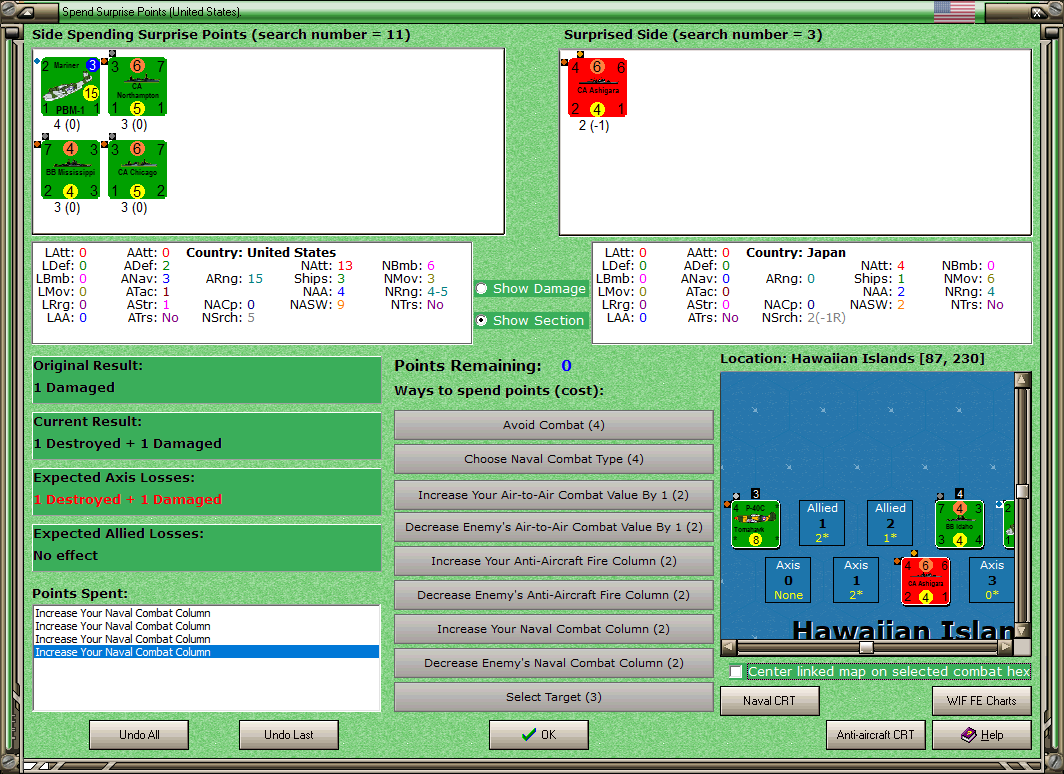Confirm with the OK button
This screenshot has width=1064, height=774.
[539, 735]
